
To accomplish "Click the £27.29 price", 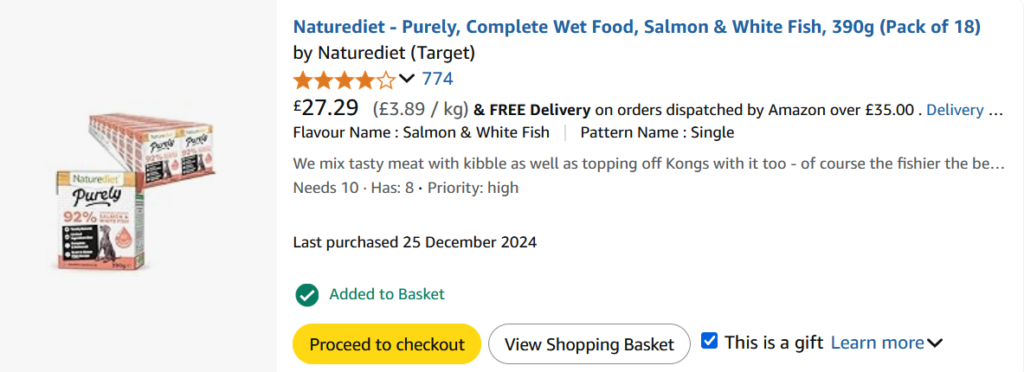I will pos(326,107).
